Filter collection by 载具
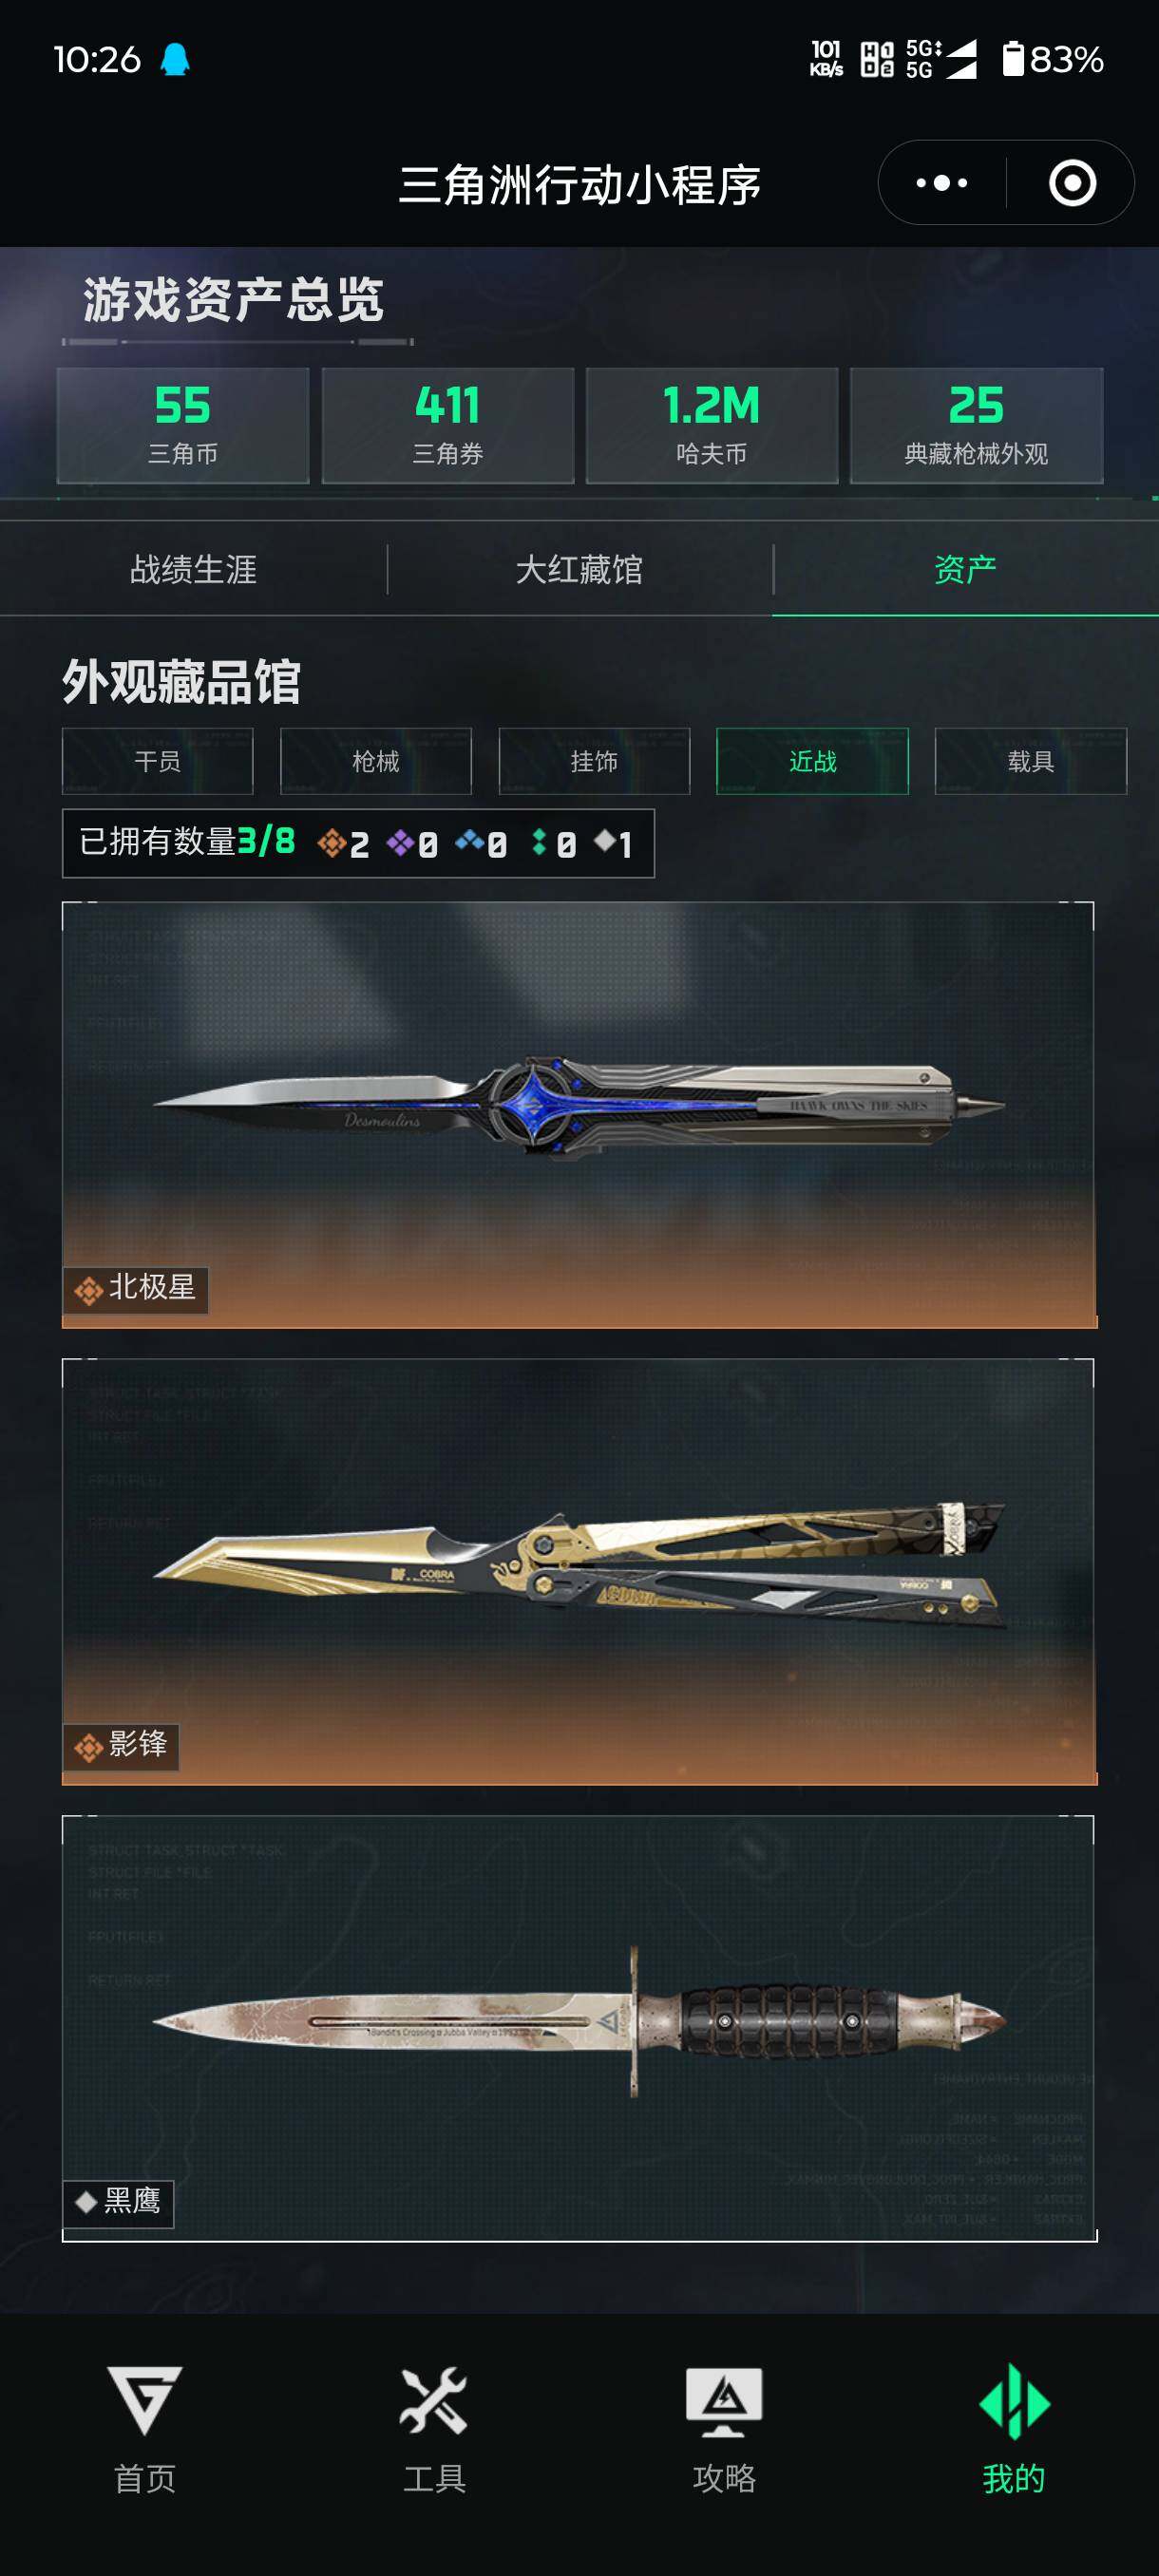1159x2576 pixels. tap(1031, 761)
